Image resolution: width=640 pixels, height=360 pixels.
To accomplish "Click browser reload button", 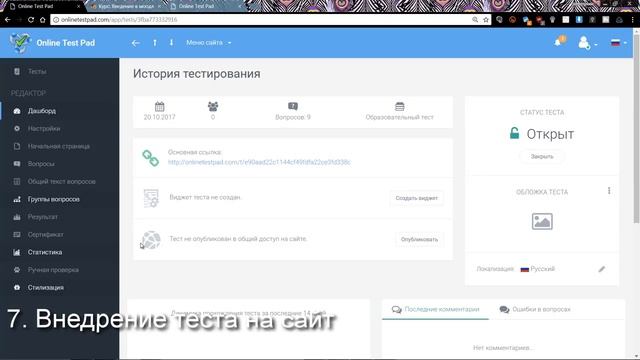I will pos(31,20).
